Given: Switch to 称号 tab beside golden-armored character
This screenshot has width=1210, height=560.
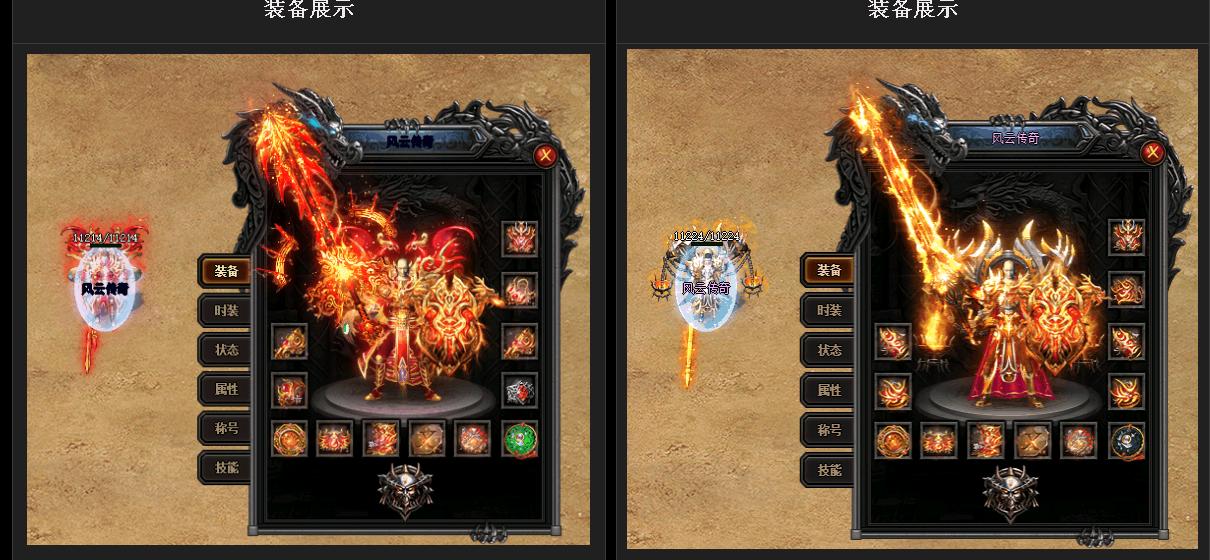Looking at the screenshot, I should tap(828, 430).
